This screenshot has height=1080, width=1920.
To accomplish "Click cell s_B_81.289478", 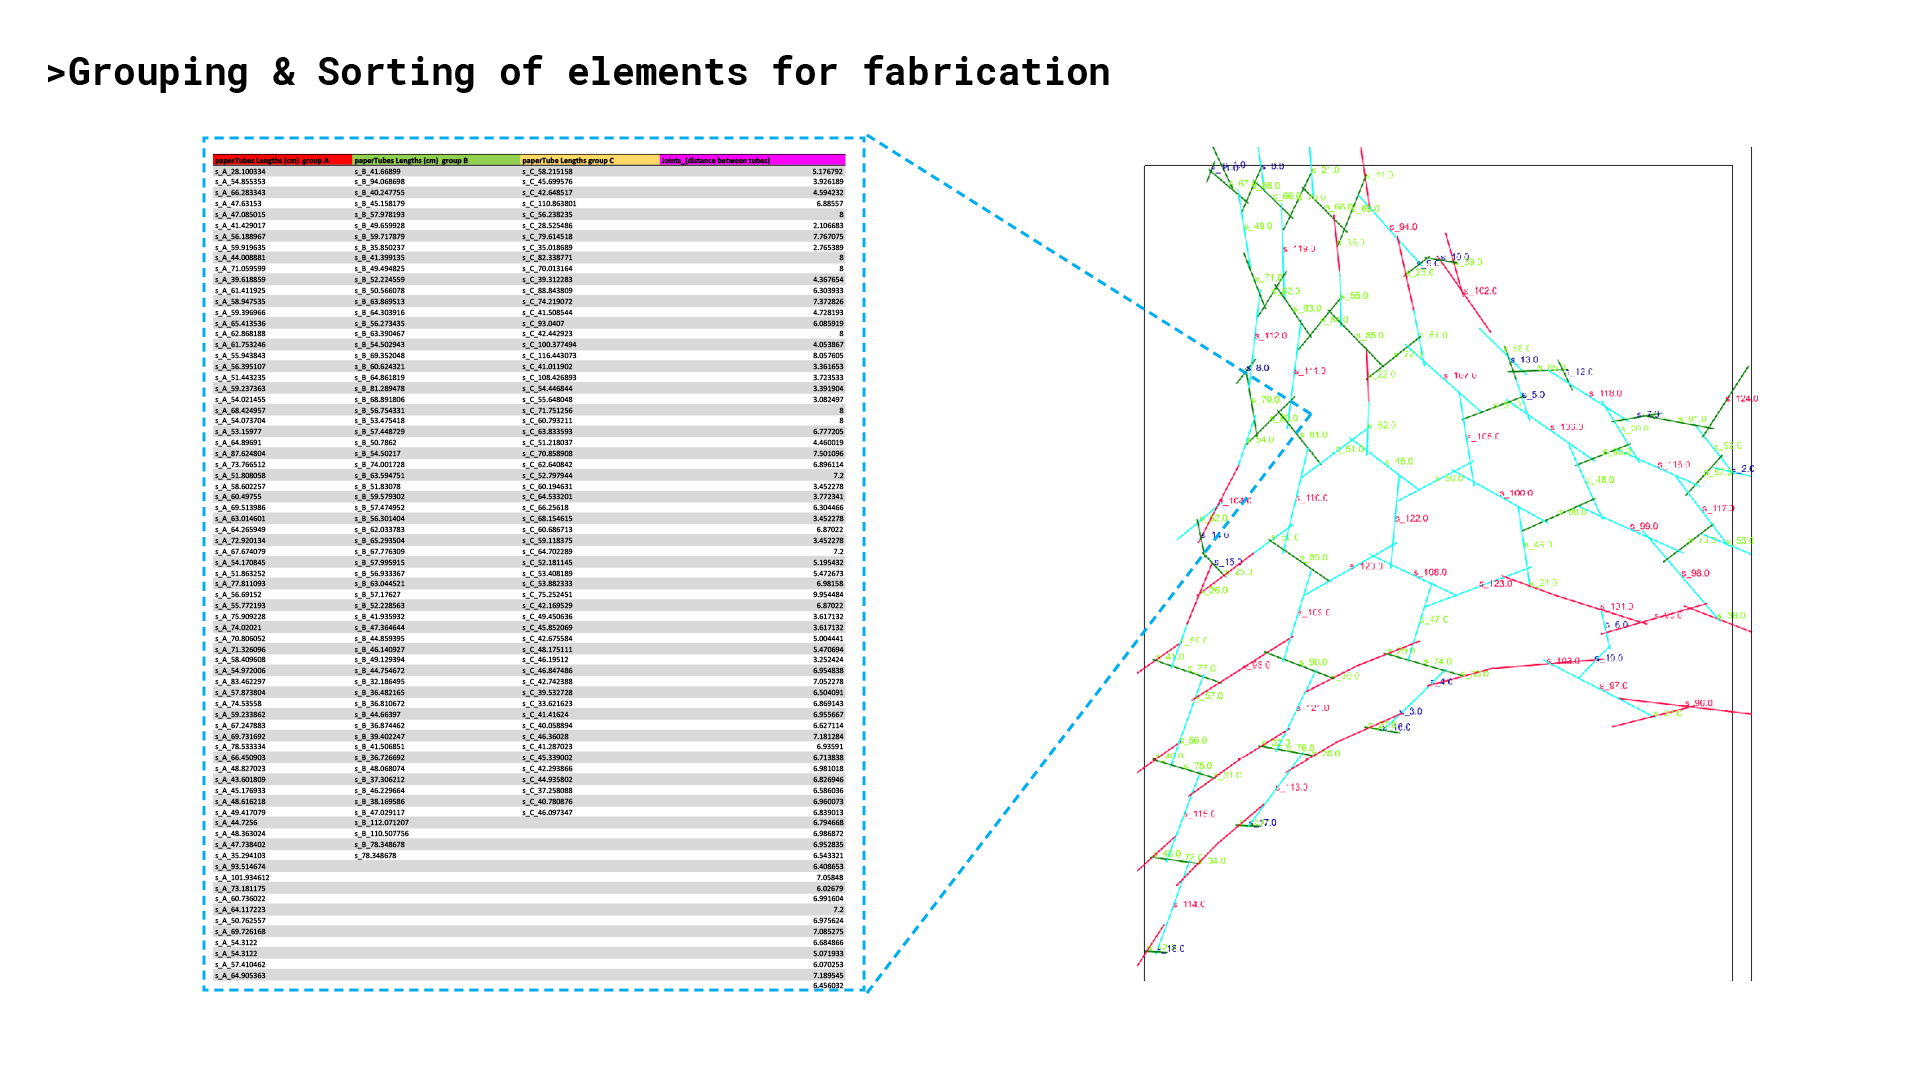I will point(380,389).
